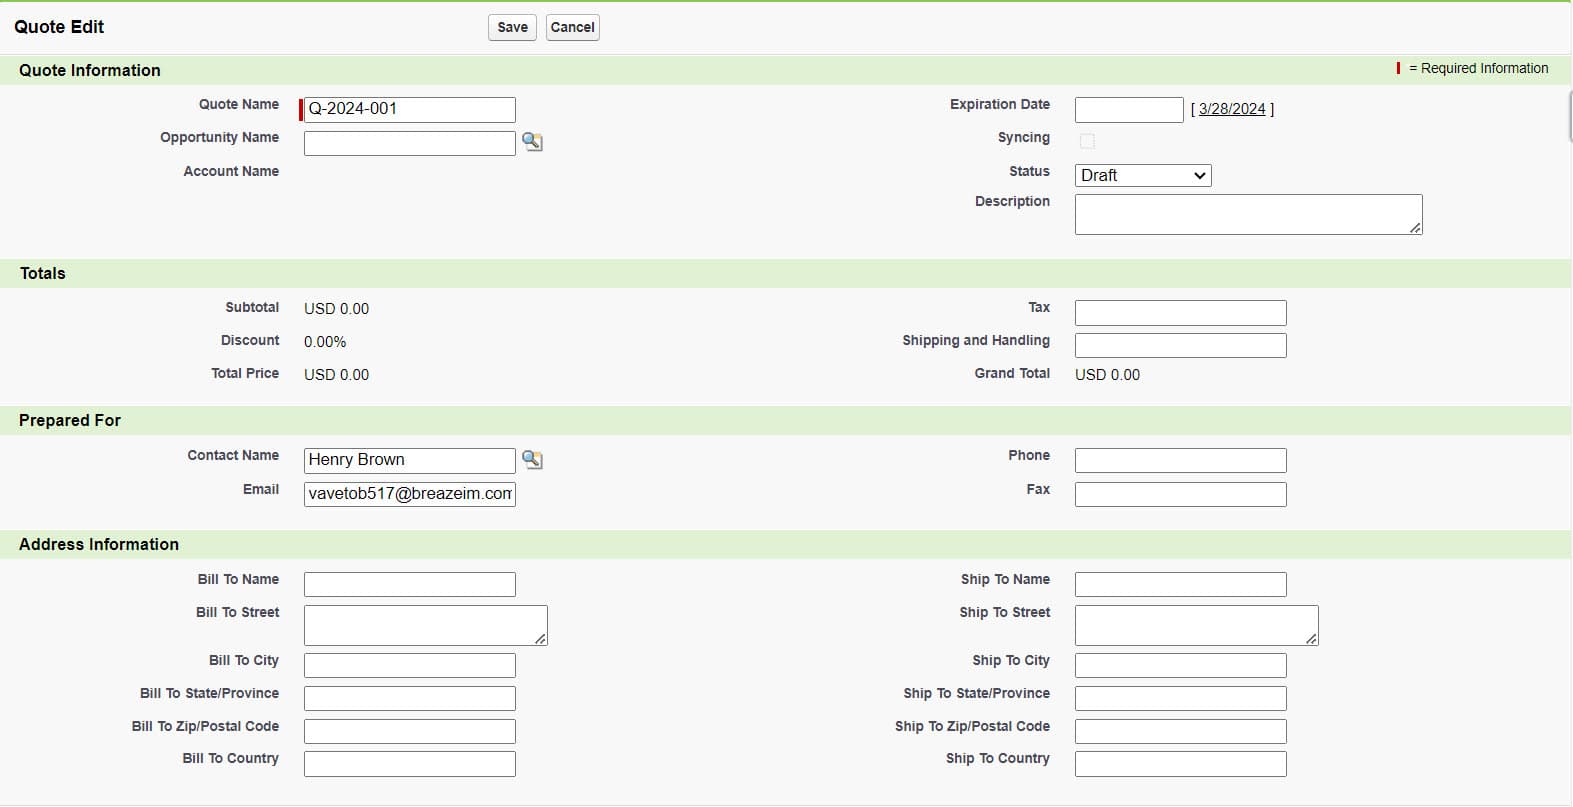Click the Quote Name input field

410,109
